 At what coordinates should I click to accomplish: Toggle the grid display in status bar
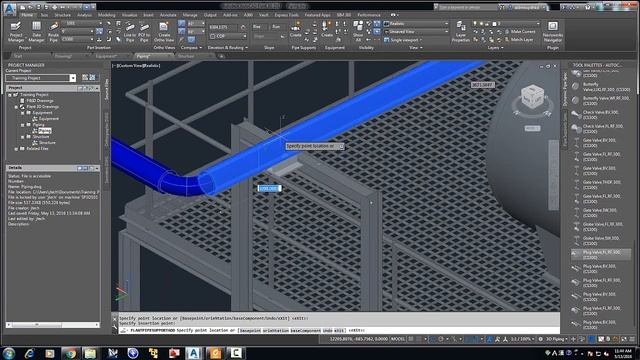411,339
